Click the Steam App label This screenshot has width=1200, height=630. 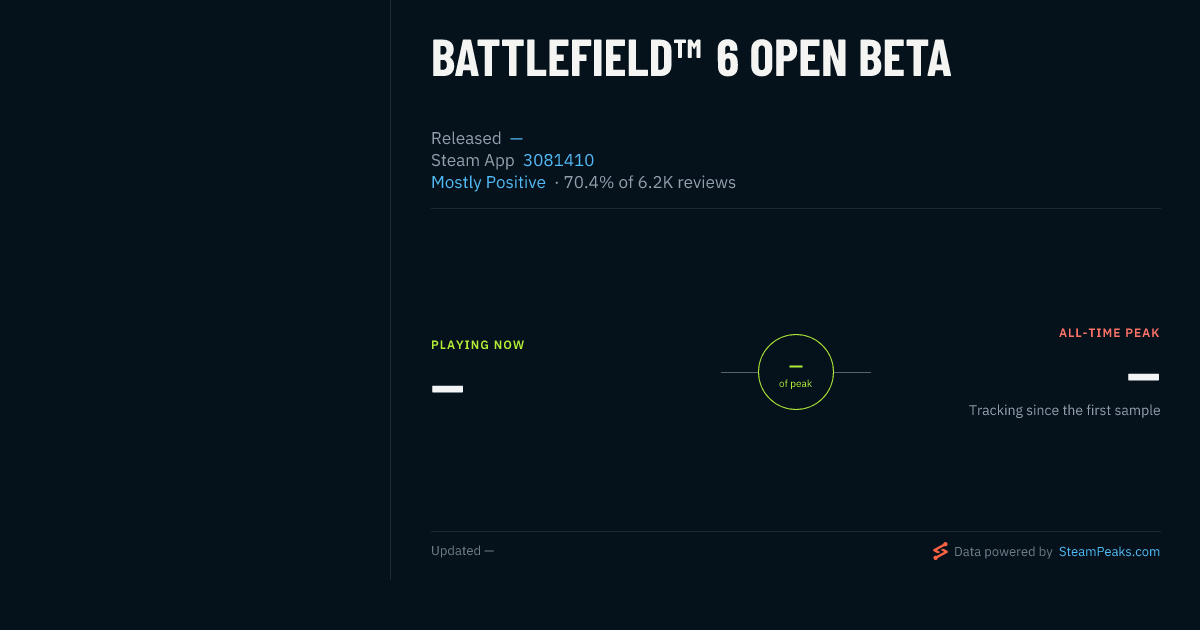click(x=473, y=160)
